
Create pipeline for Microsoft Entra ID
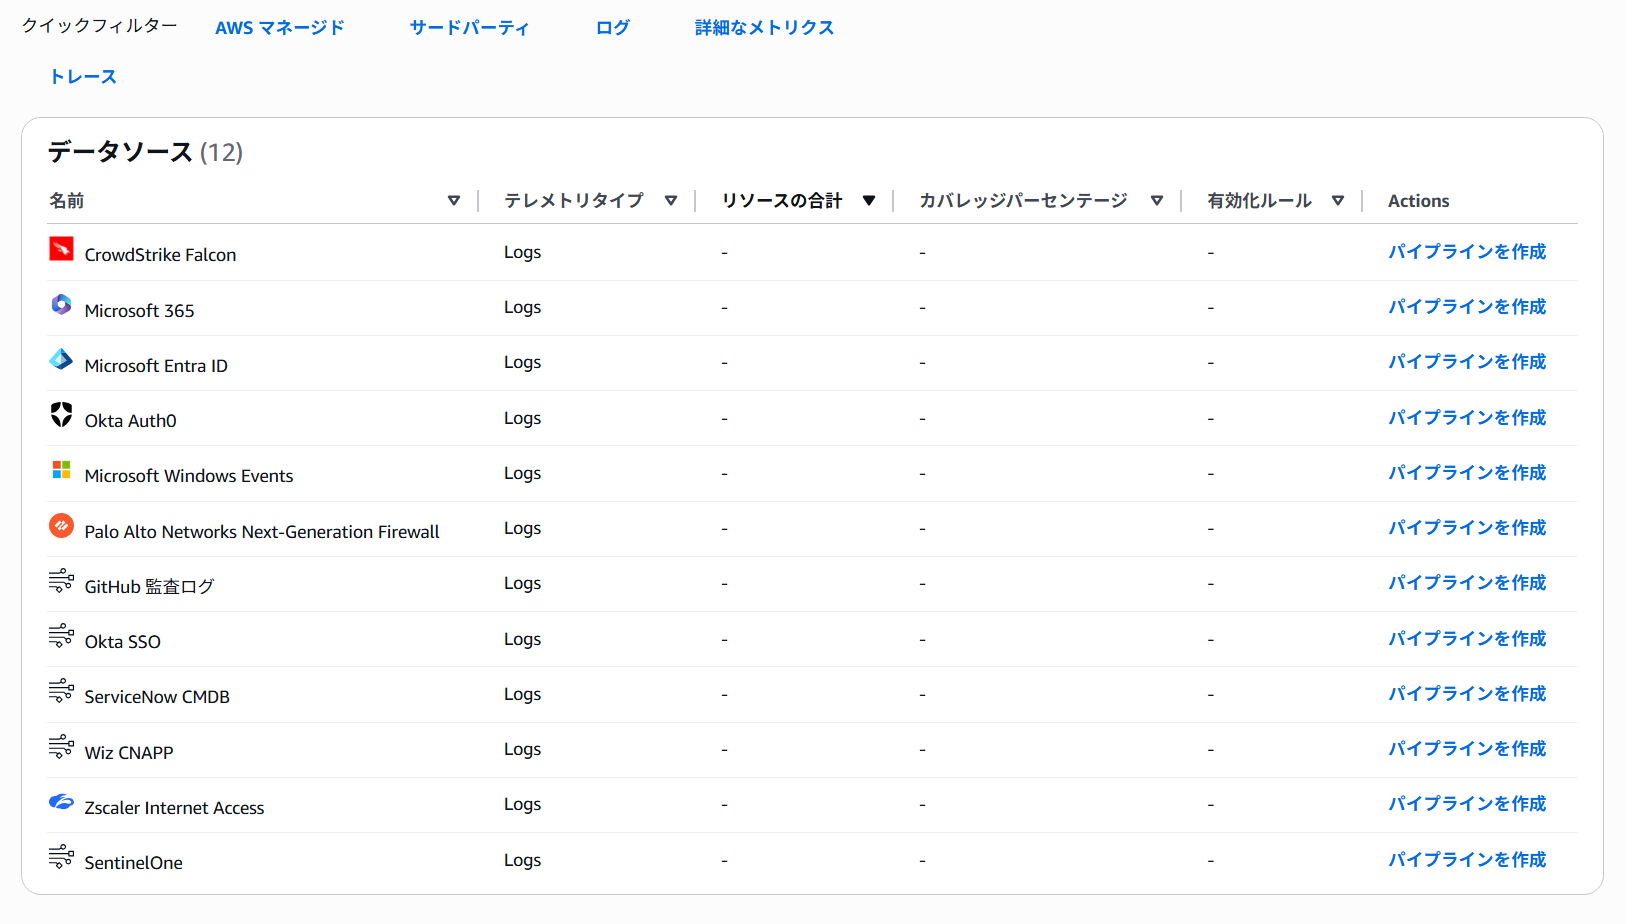click(x=1467, y=362)
